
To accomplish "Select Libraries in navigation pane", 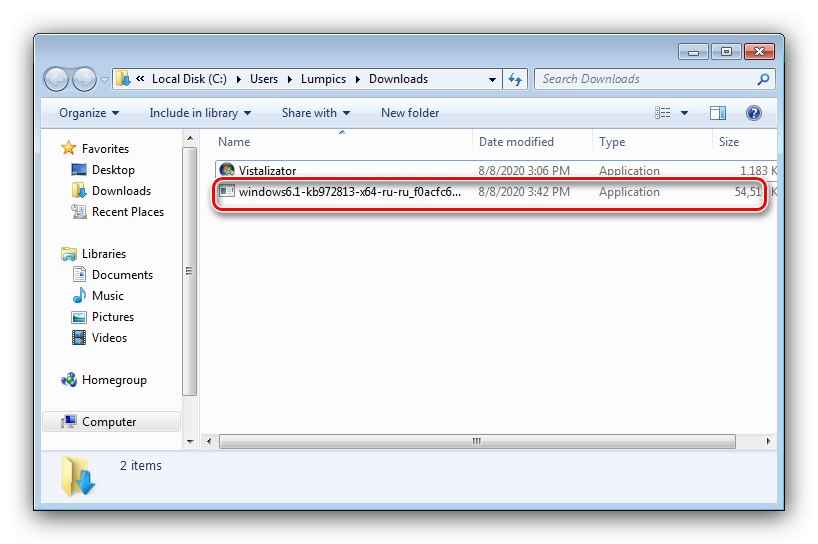I will coord(104,254).
